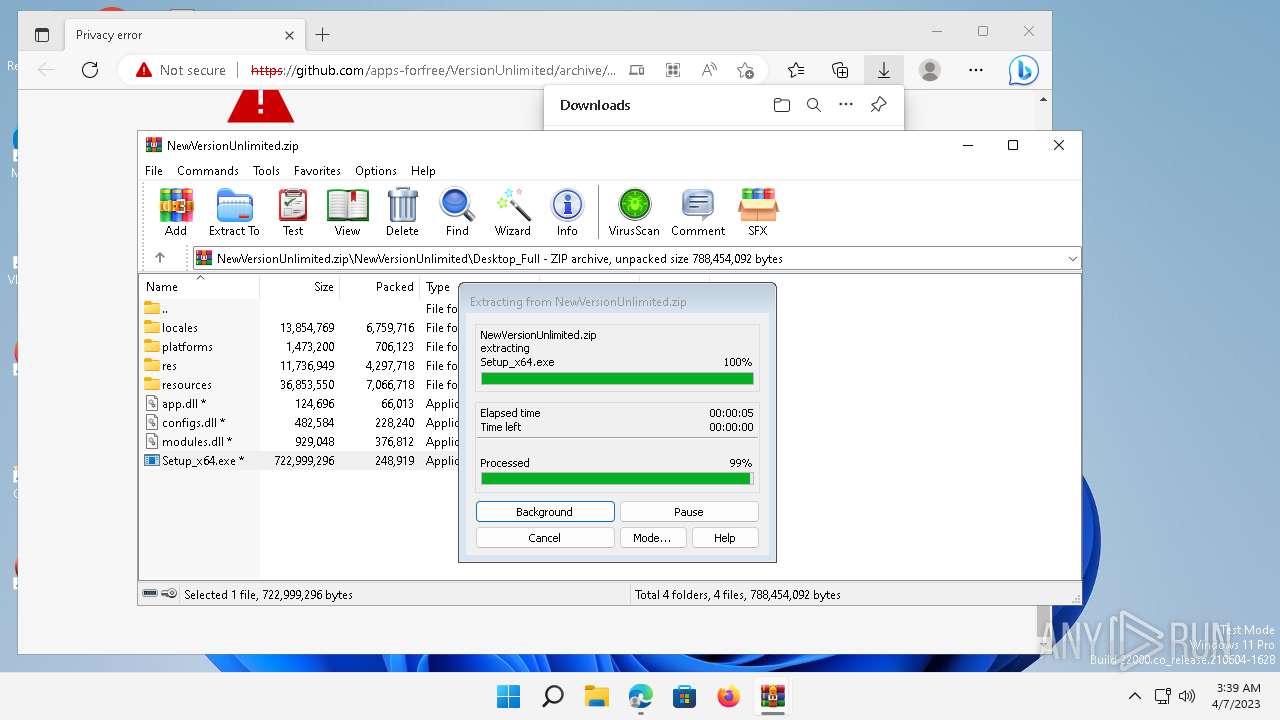The image size is (1280, 720).
Task: Pin the Downloads panel
Action: click(878, 105)
